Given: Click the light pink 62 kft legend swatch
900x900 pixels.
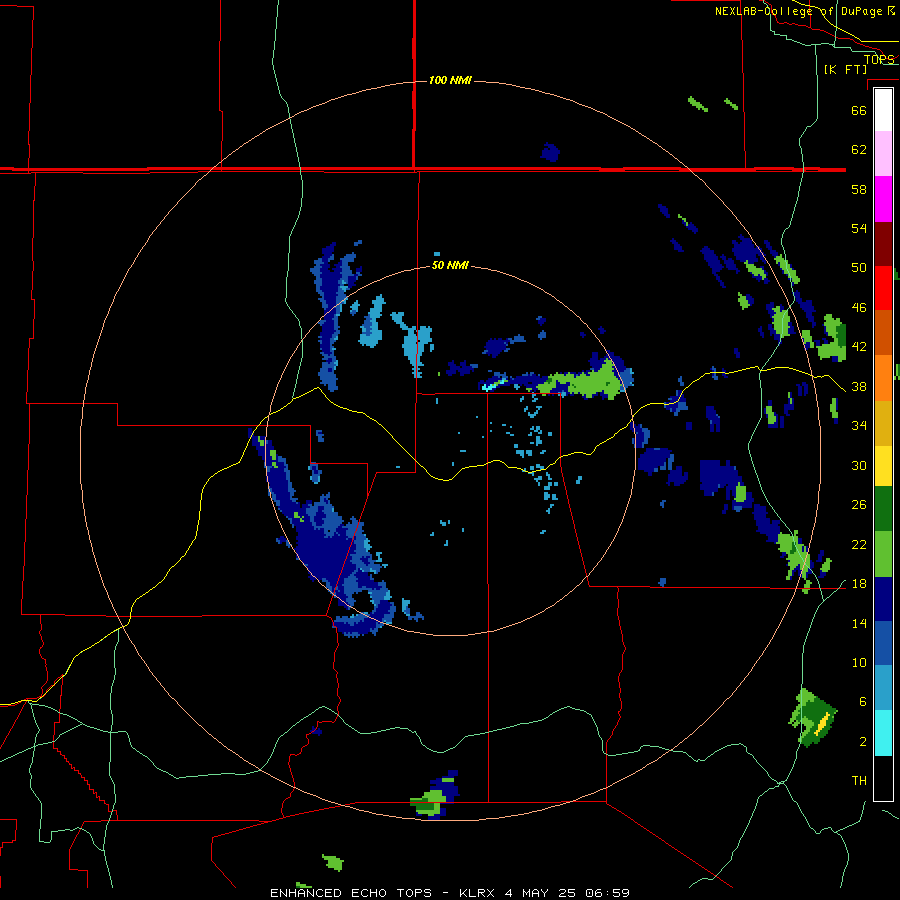Looking at the screenshot, I should point(883,154).
